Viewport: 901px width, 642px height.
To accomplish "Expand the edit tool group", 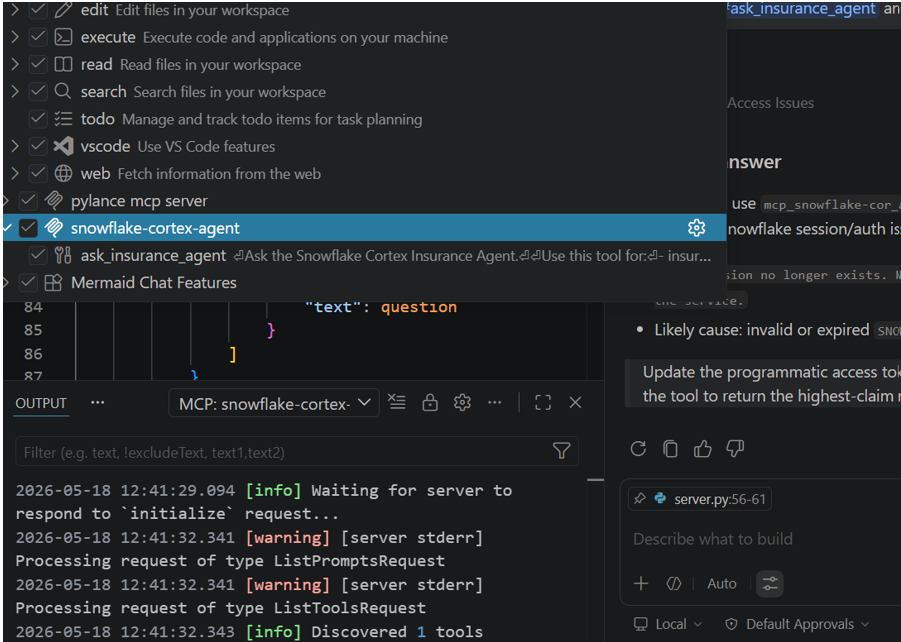I will [x=15, y=10].
